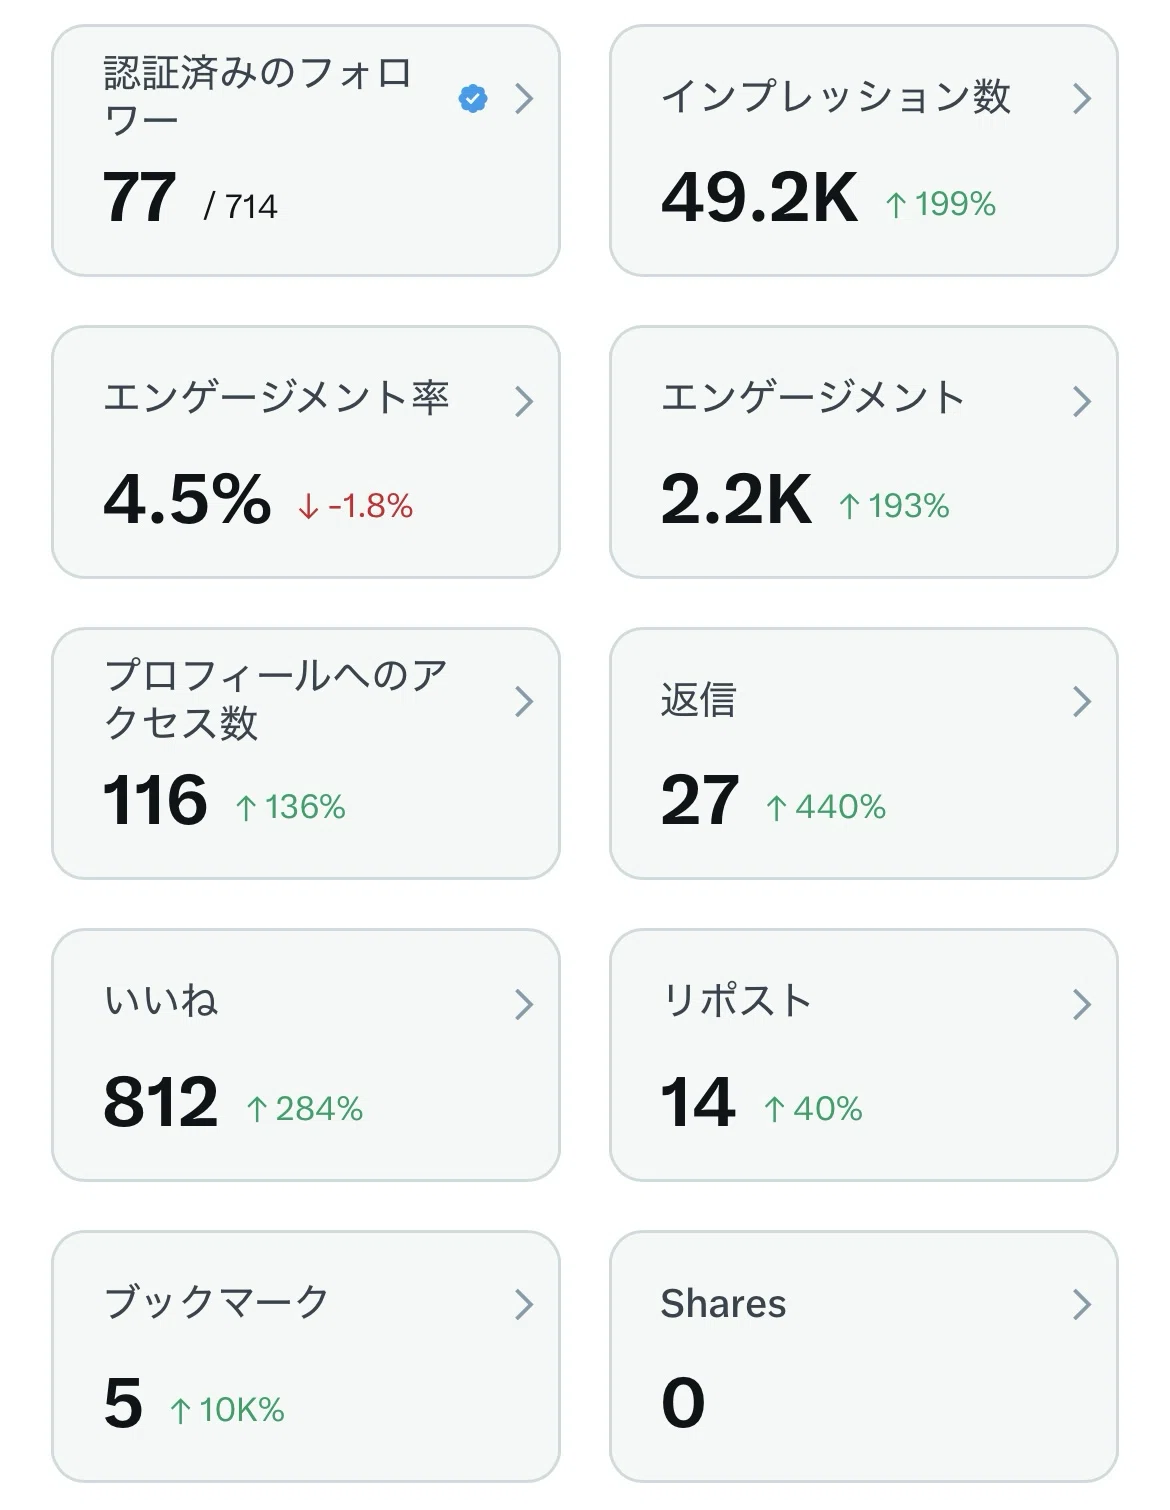
Task: Expand the インプレッション数 card chevron
Action: (1081, 99)
